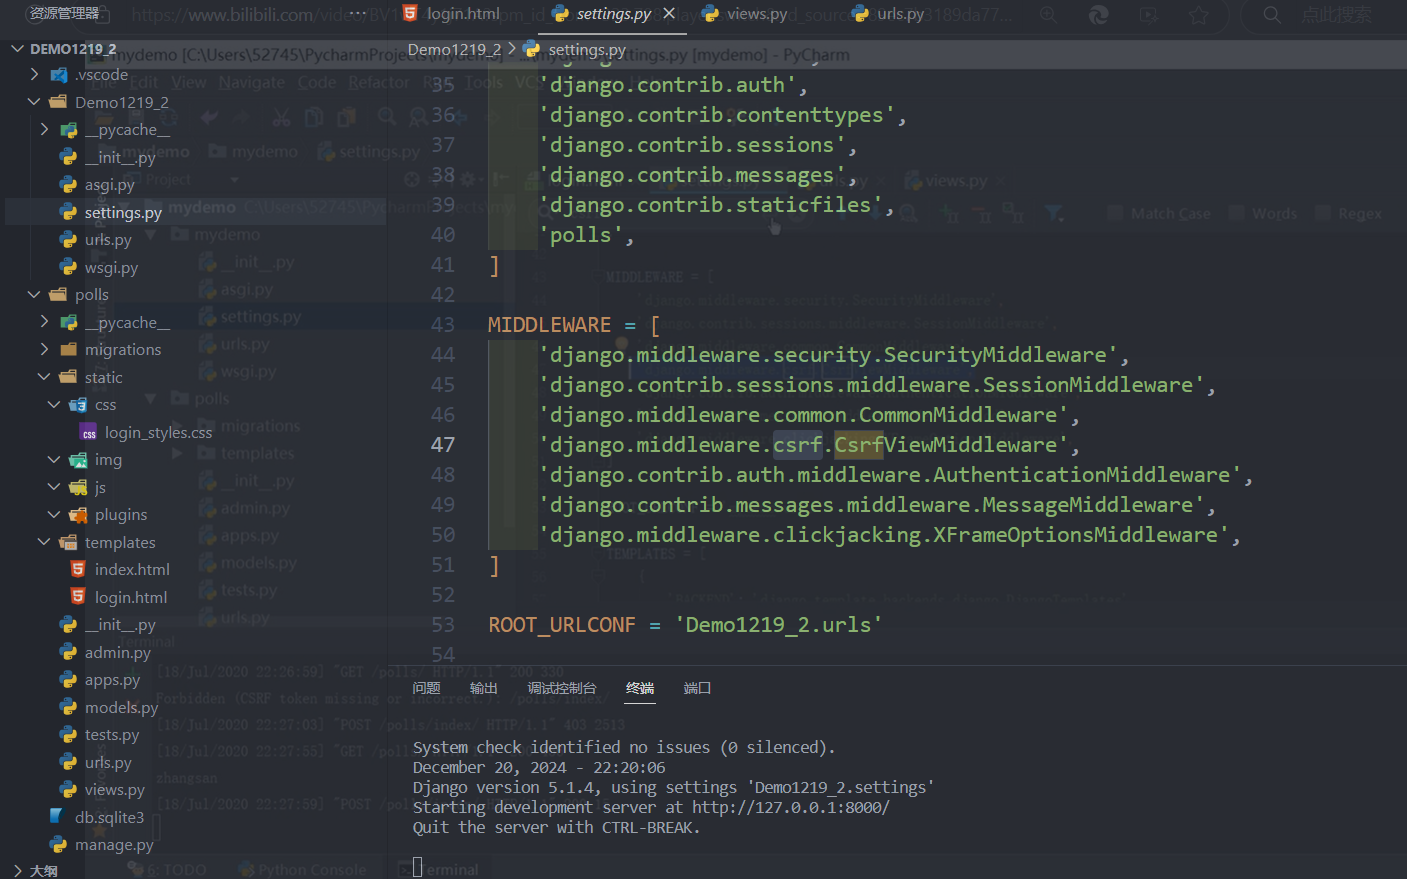Click the migrations folder icon
The width and height of the screenshot is (1407, 879).
point(68,350)
